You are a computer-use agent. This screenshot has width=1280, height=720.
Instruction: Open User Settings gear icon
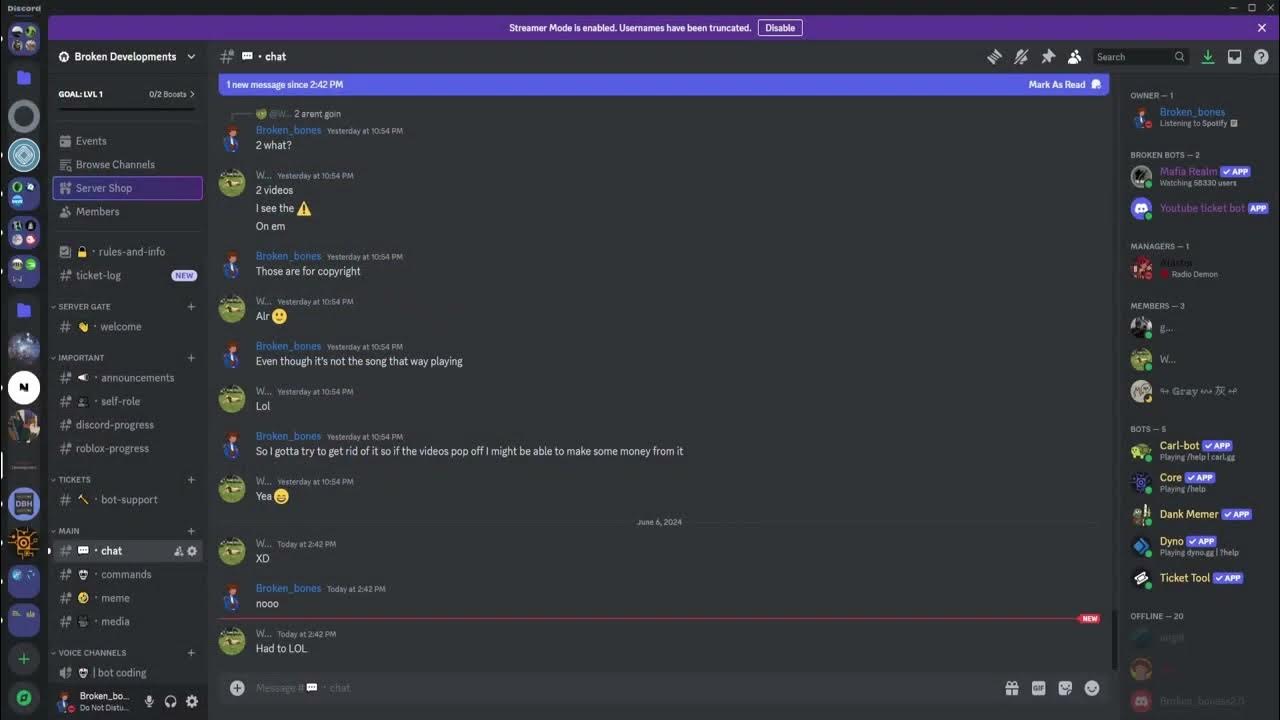click(x=192, y=702)
